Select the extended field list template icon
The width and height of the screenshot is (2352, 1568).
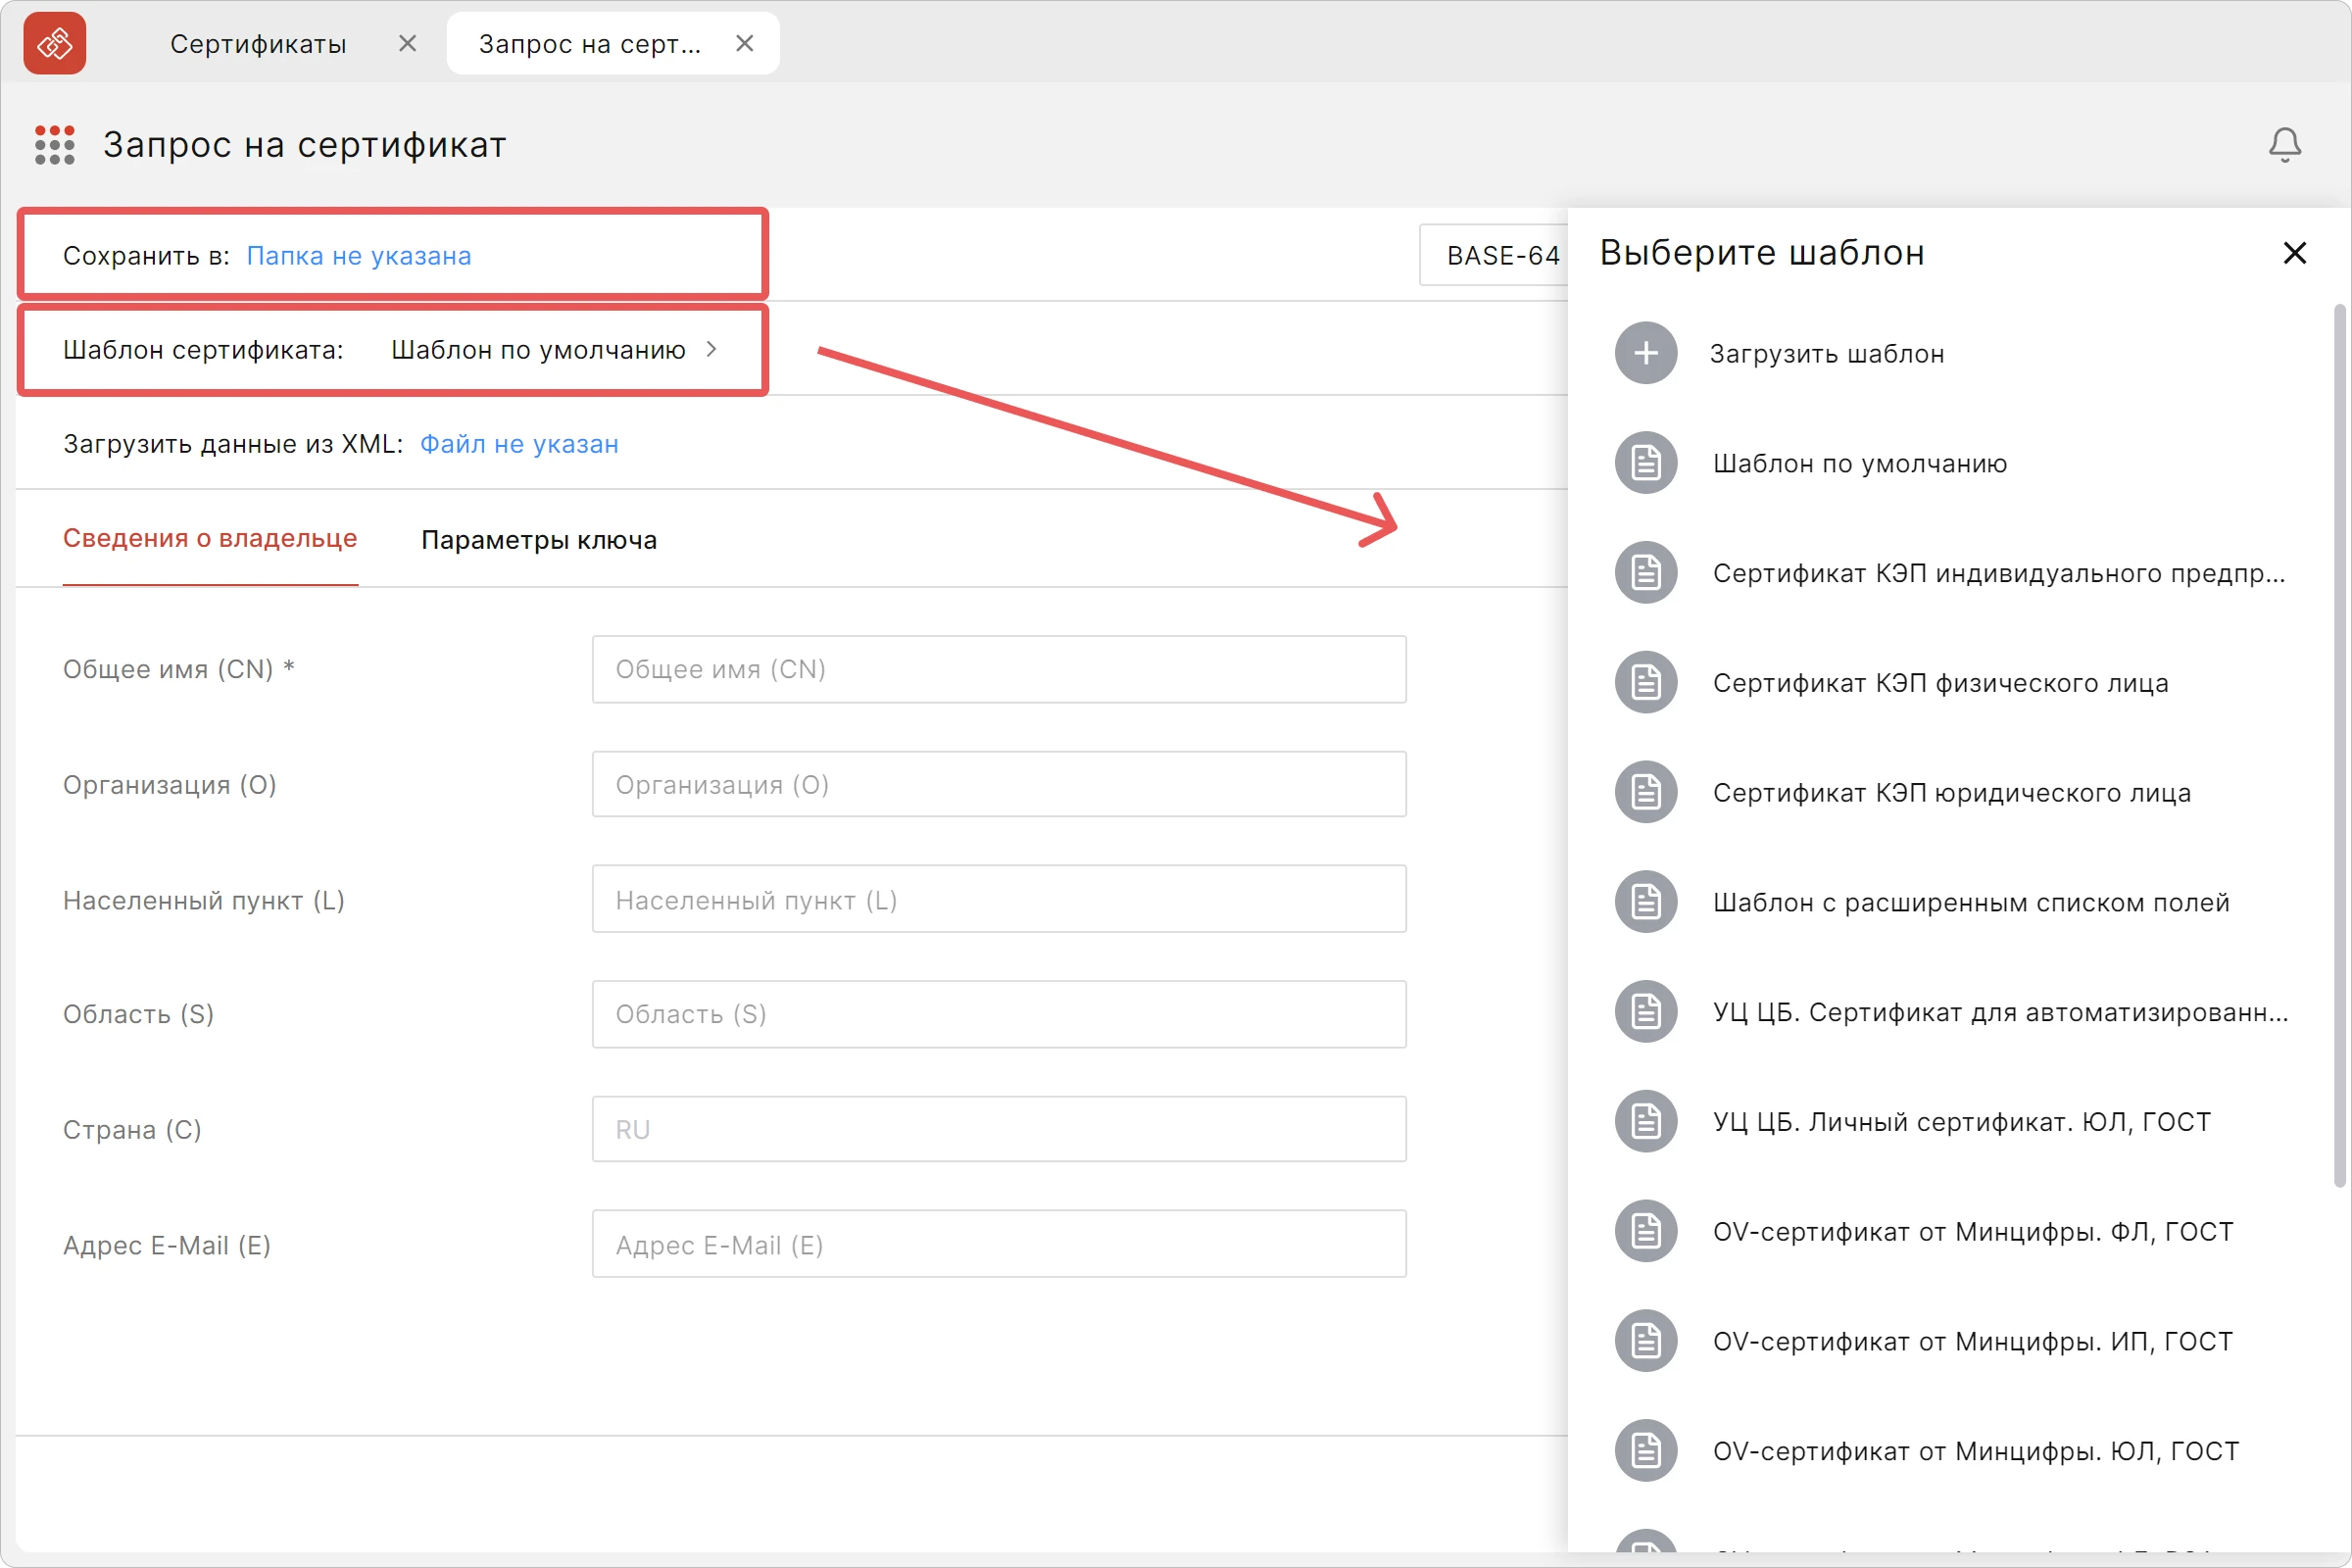1646,902
